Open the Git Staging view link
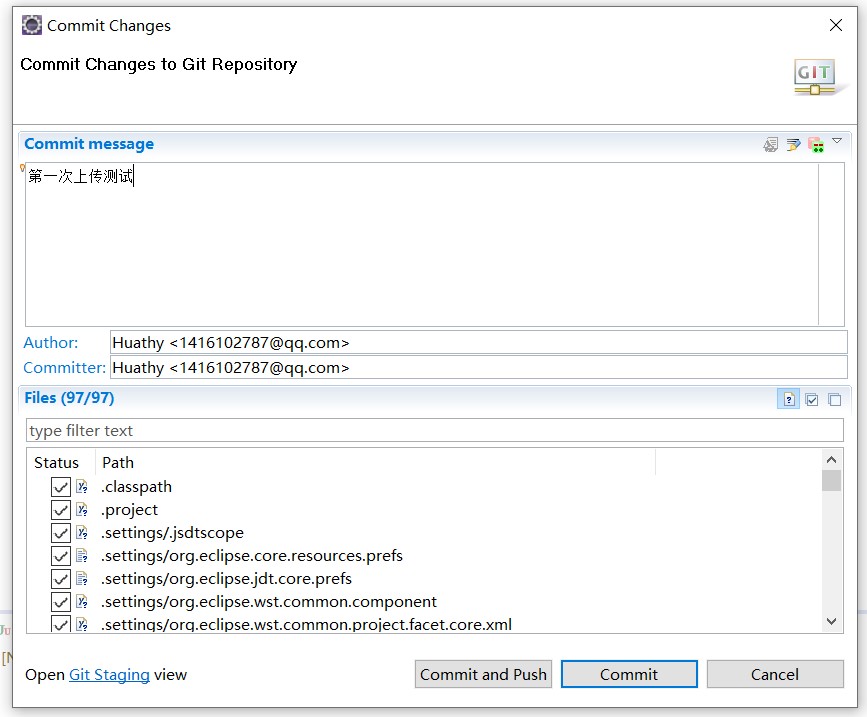This screenshot has width=867, height=717. (x=109, y=674)
